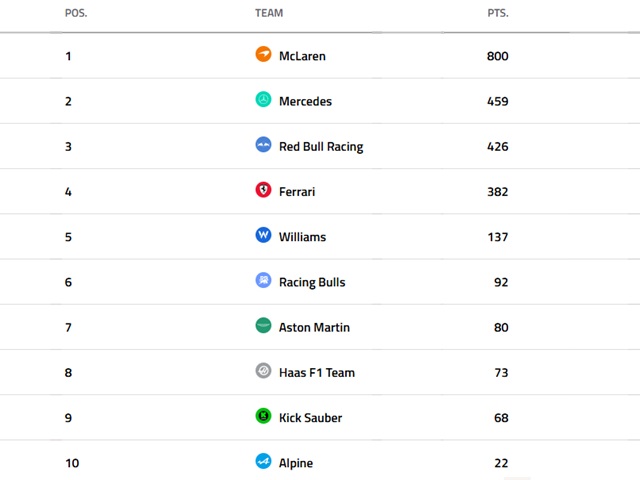This screenshot has width=640, height=480.
Task: Click McLaren's 800 points value
Action: click(x=497, y=56)
